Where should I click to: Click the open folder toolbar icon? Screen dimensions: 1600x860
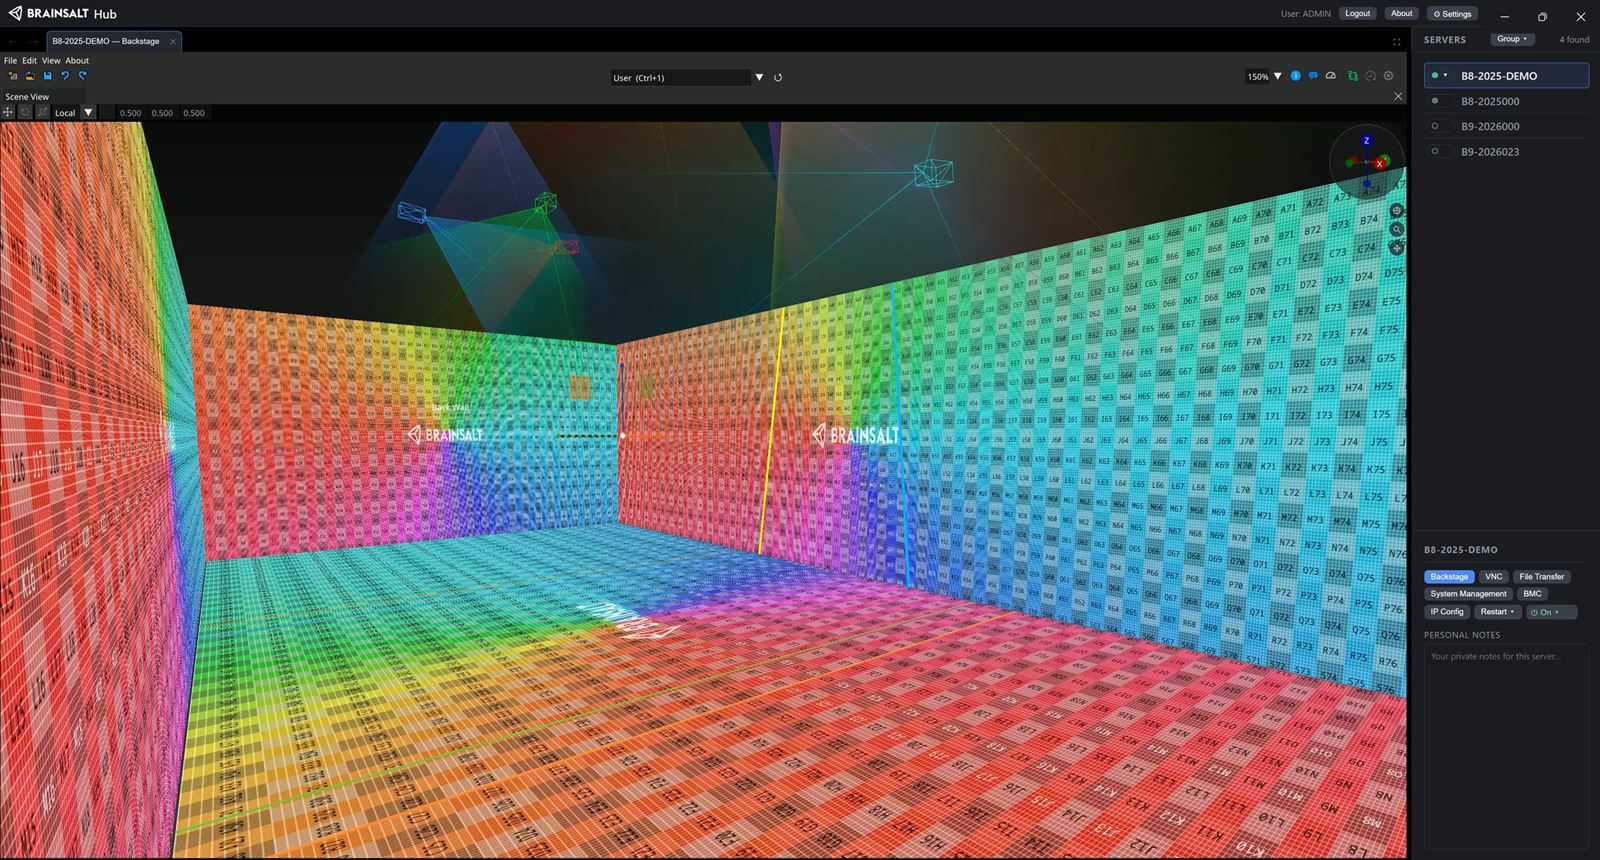[x=30, y=76]
